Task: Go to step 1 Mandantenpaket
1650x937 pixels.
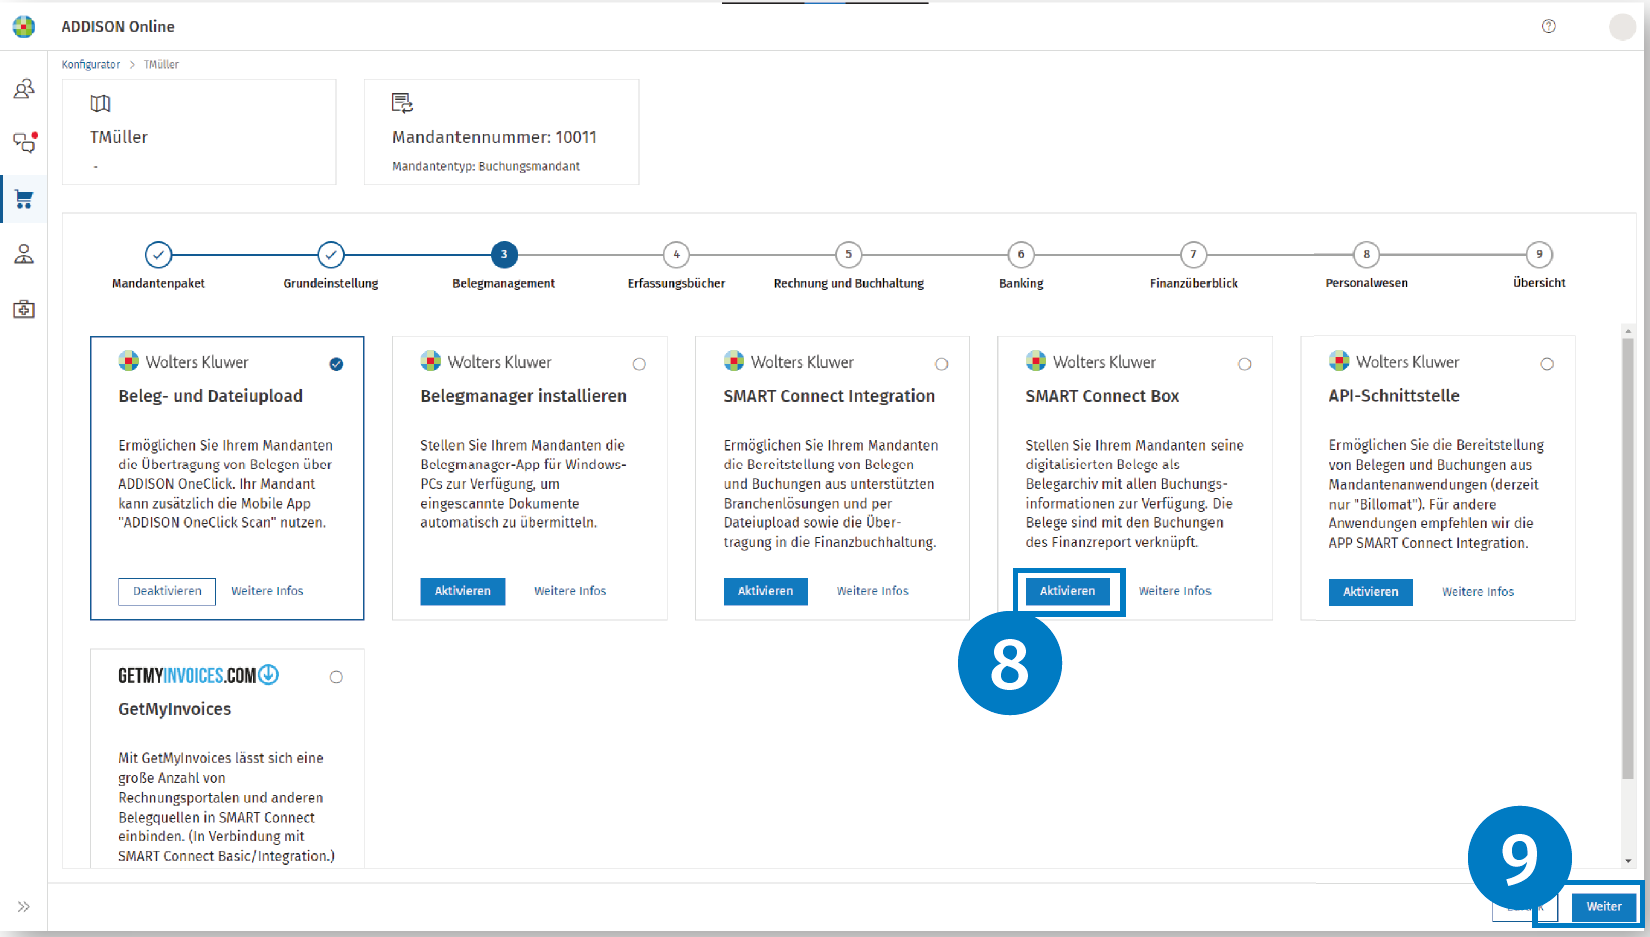Action: point(158,255)
